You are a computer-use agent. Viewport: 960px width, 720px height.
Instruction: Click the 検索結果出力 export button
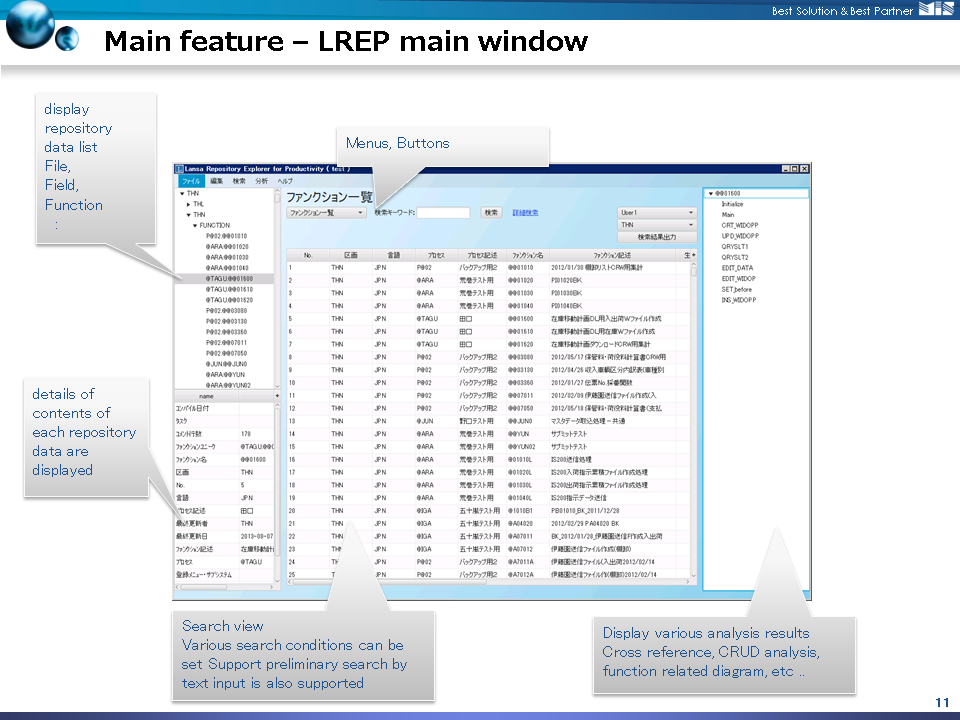657,237
